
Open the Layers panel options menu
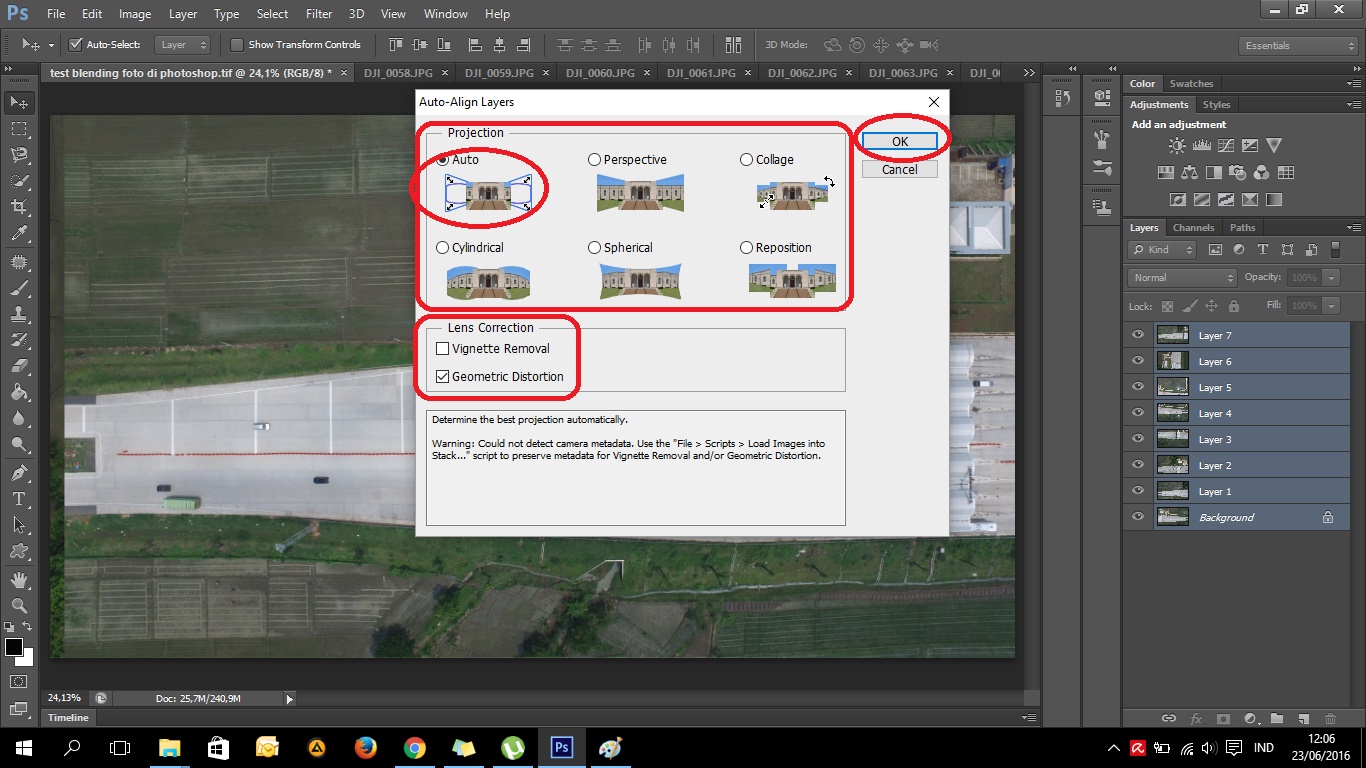pyautogui.click(x=1353, y=228)
